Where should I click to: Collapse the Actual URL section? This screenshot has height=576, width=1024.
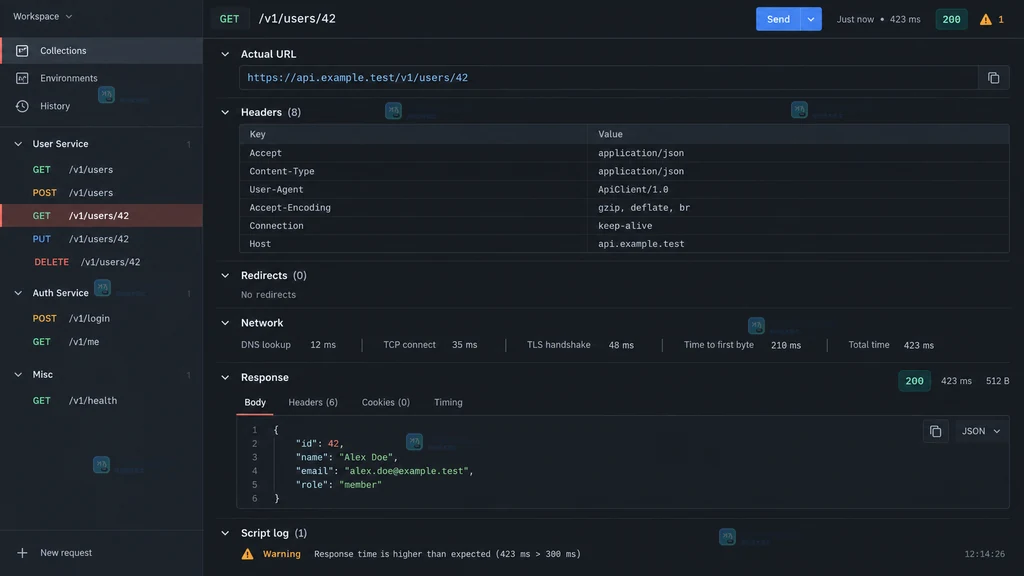(x=225, y=54)
